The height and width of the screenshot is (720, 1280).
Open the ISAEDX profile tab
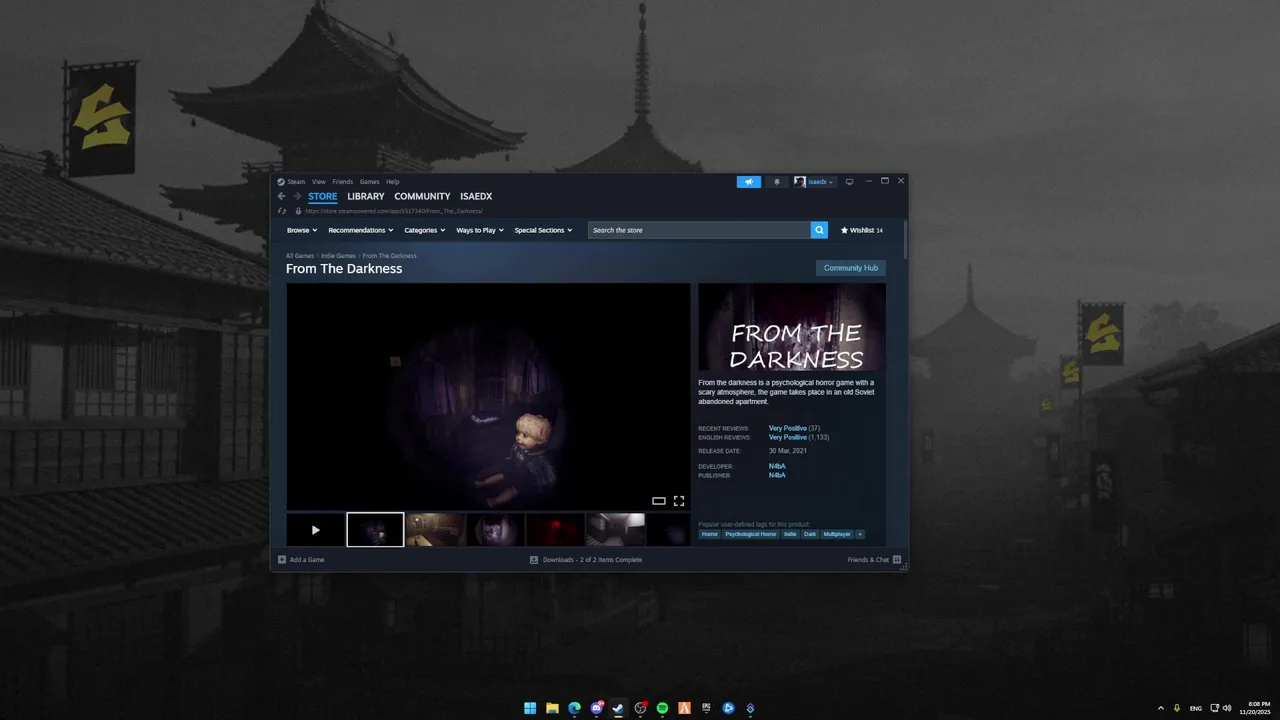click(x=476, y=197)
